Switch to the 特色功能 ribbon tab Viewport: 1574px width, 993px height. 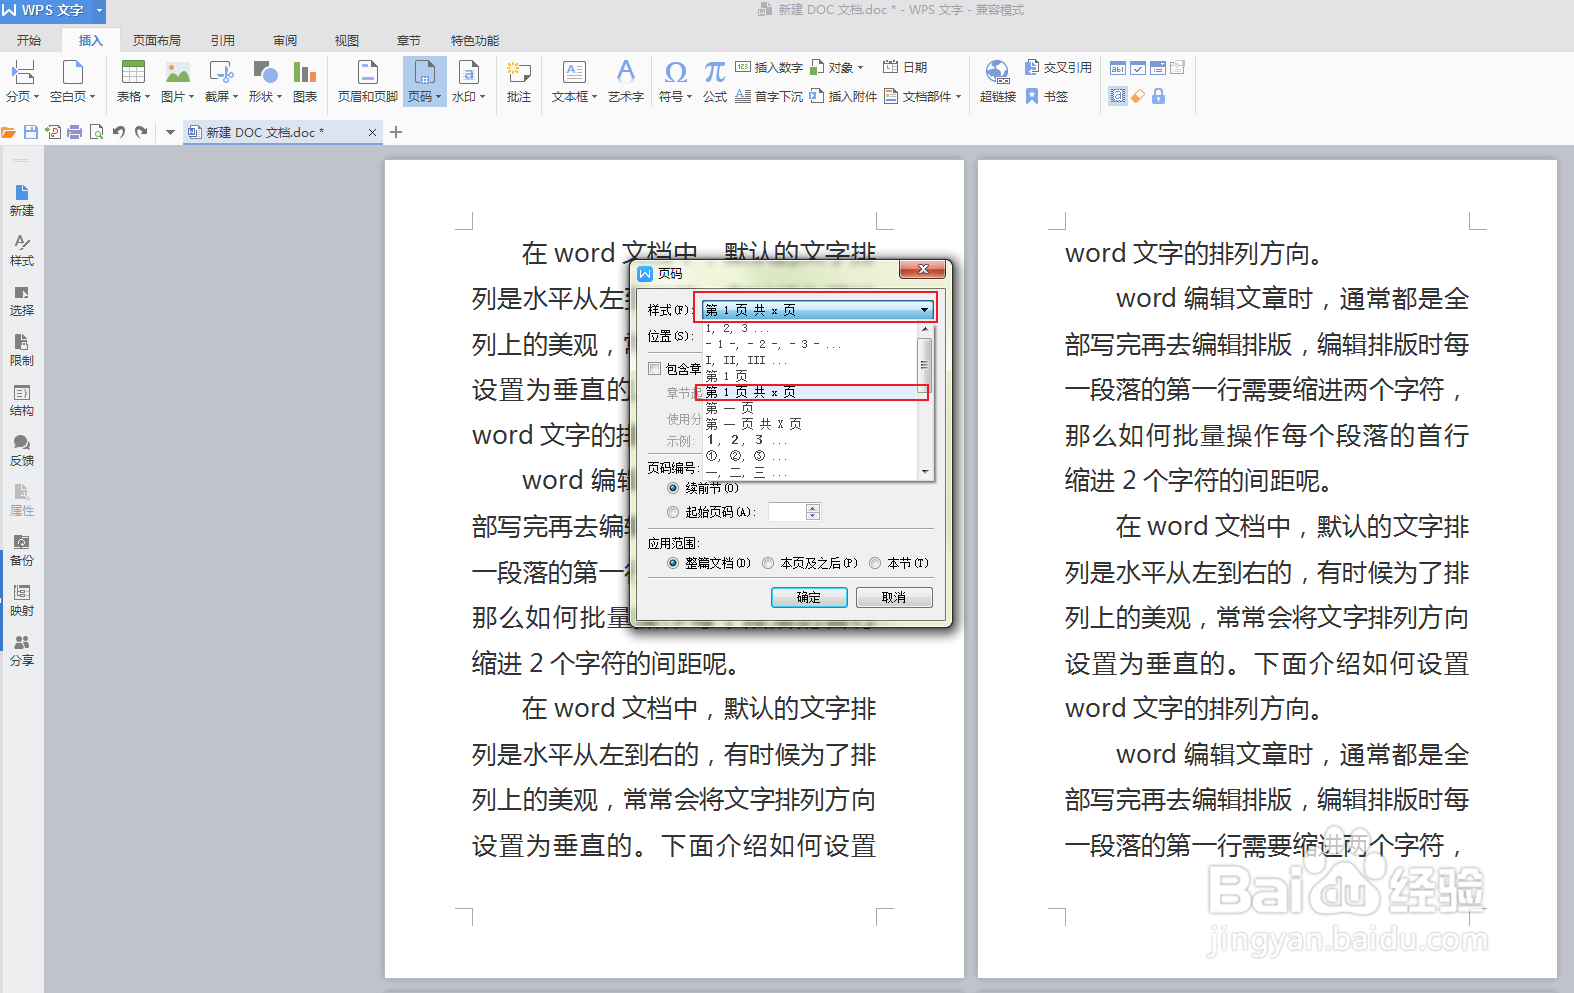pyautogui.click(x=475, y=40)
